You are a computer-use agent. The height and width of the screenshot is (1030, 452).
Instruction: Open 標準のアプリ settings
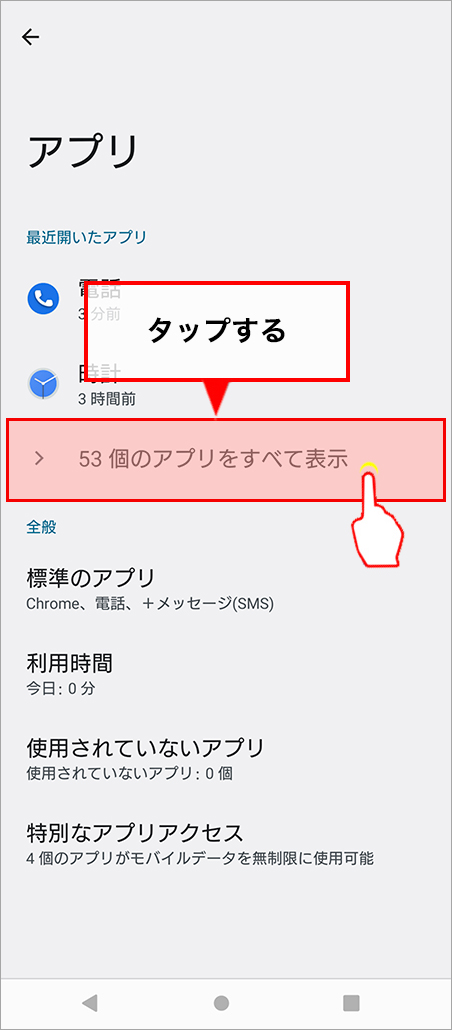coord(226,588)
